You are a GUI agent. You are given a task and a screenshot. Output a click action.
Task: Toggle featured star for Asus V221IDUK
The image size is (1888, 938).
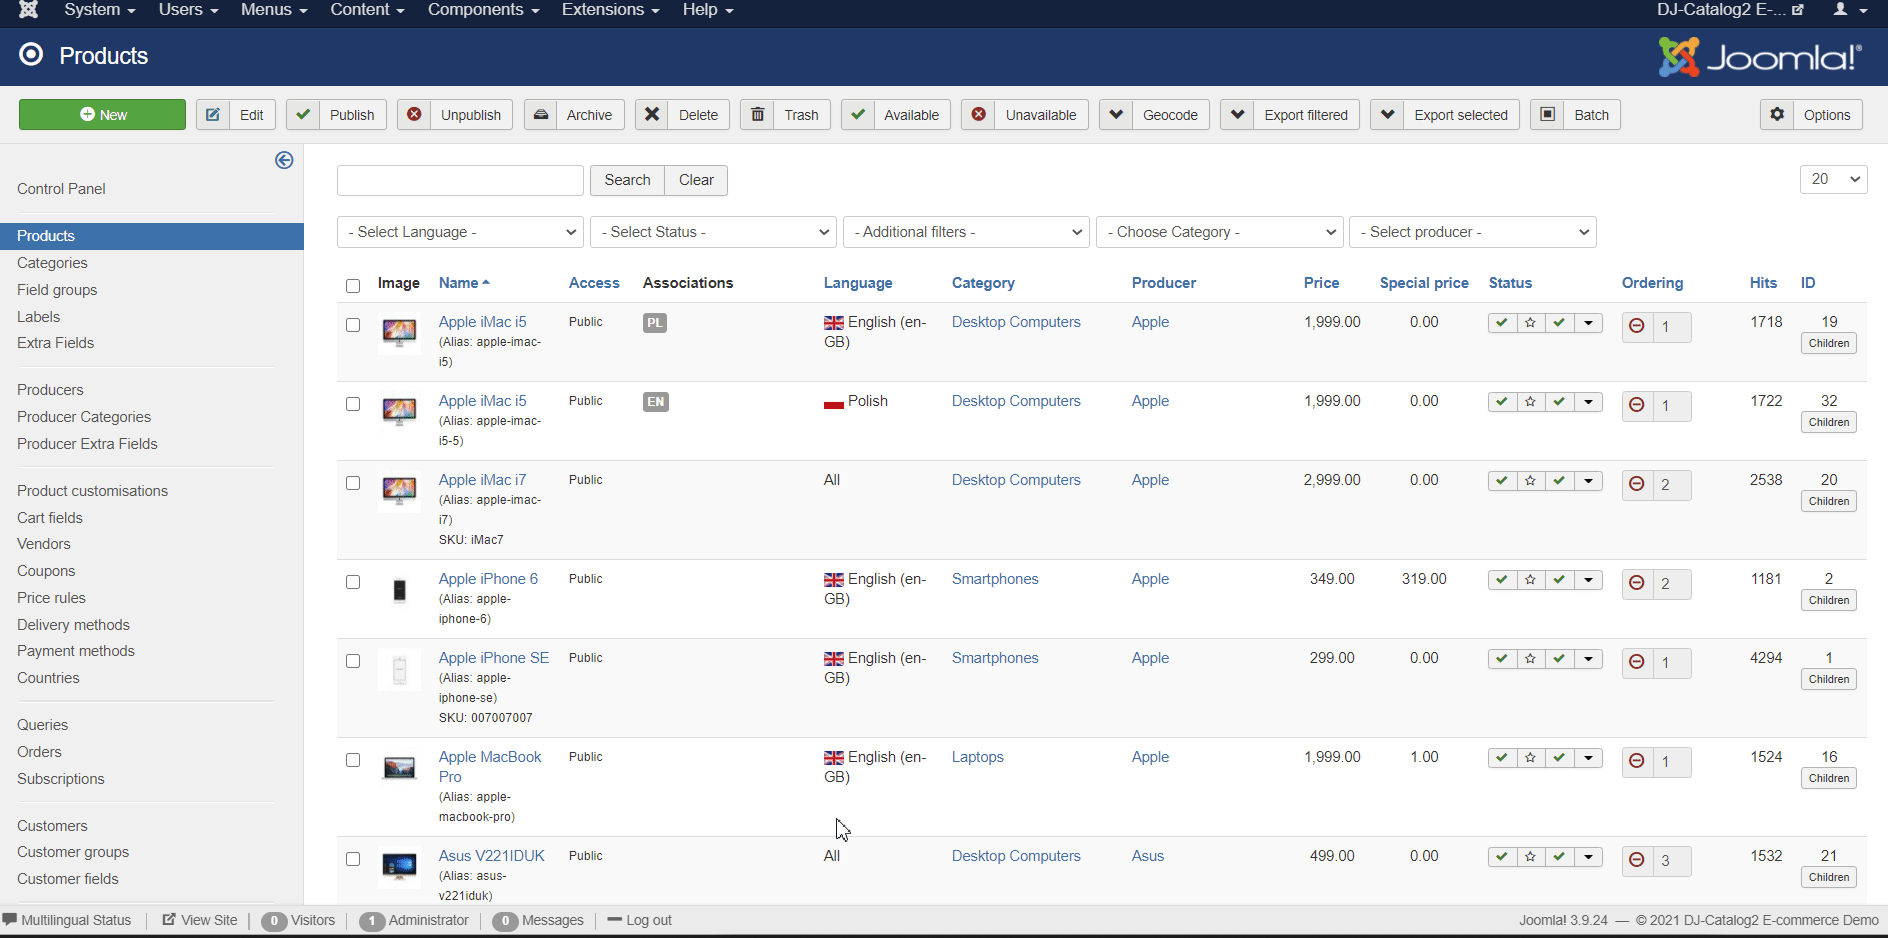[1531, 857]
